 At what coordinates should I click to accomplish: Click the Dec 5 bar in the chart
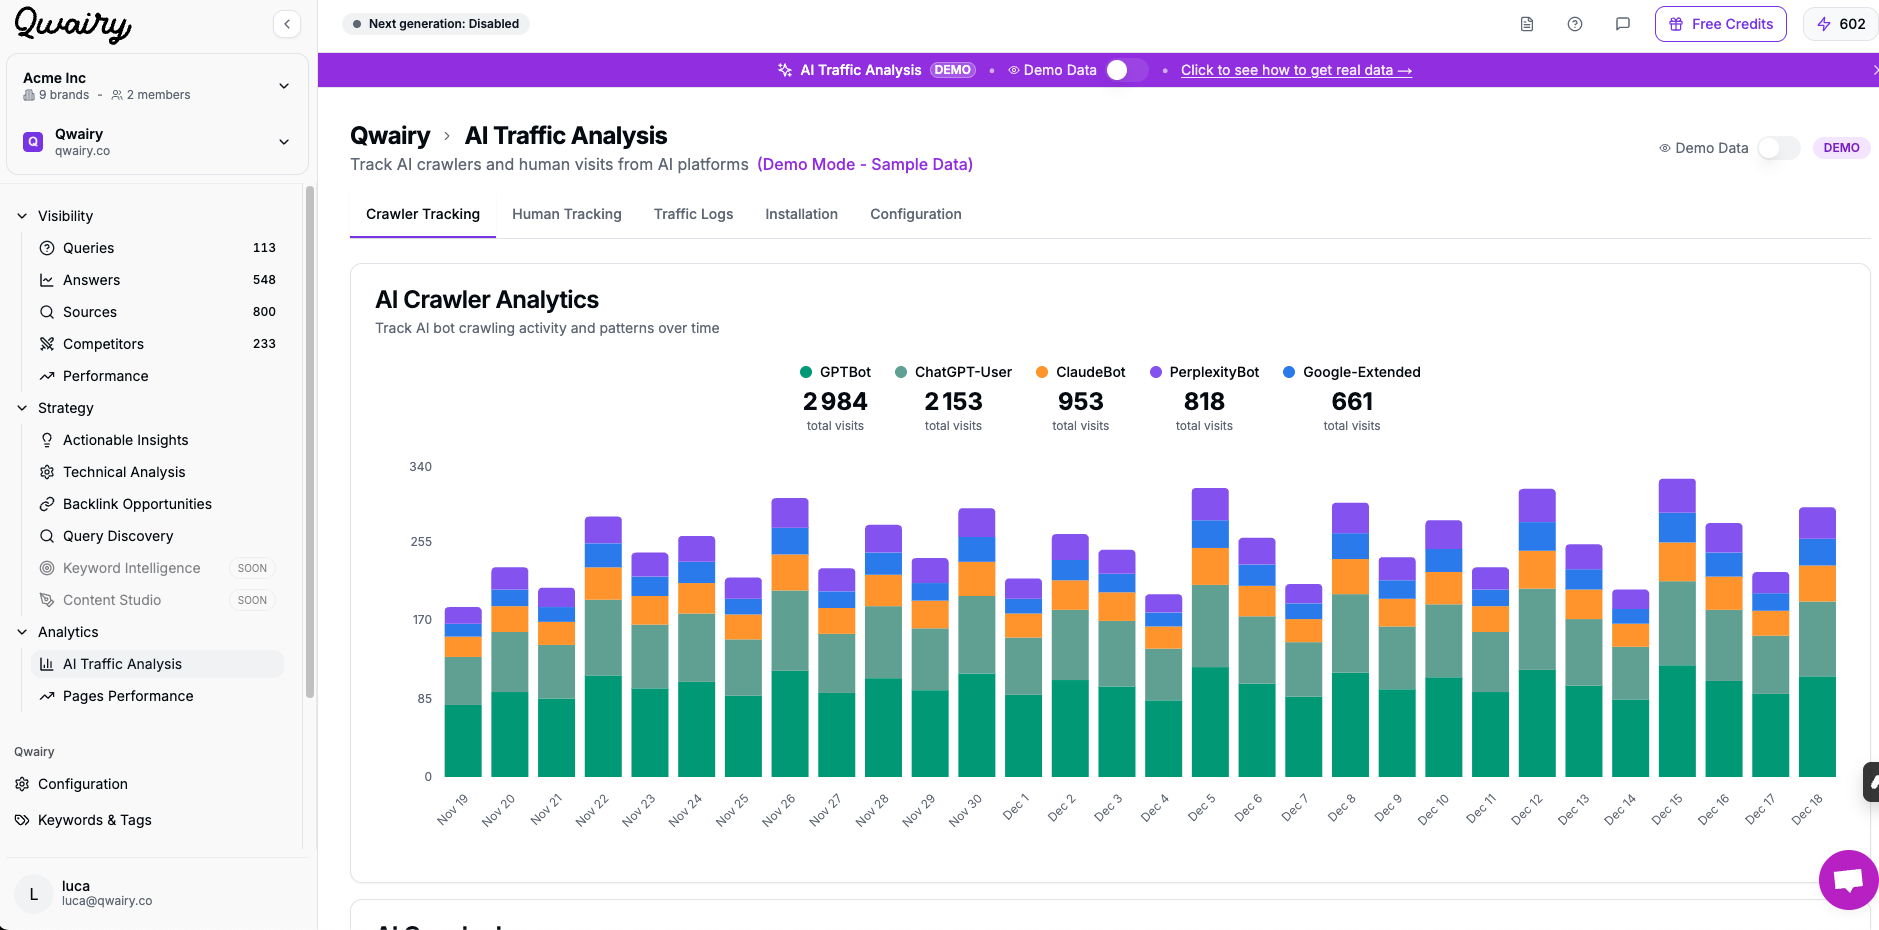pyautogui.click(x=1210, y=632)
